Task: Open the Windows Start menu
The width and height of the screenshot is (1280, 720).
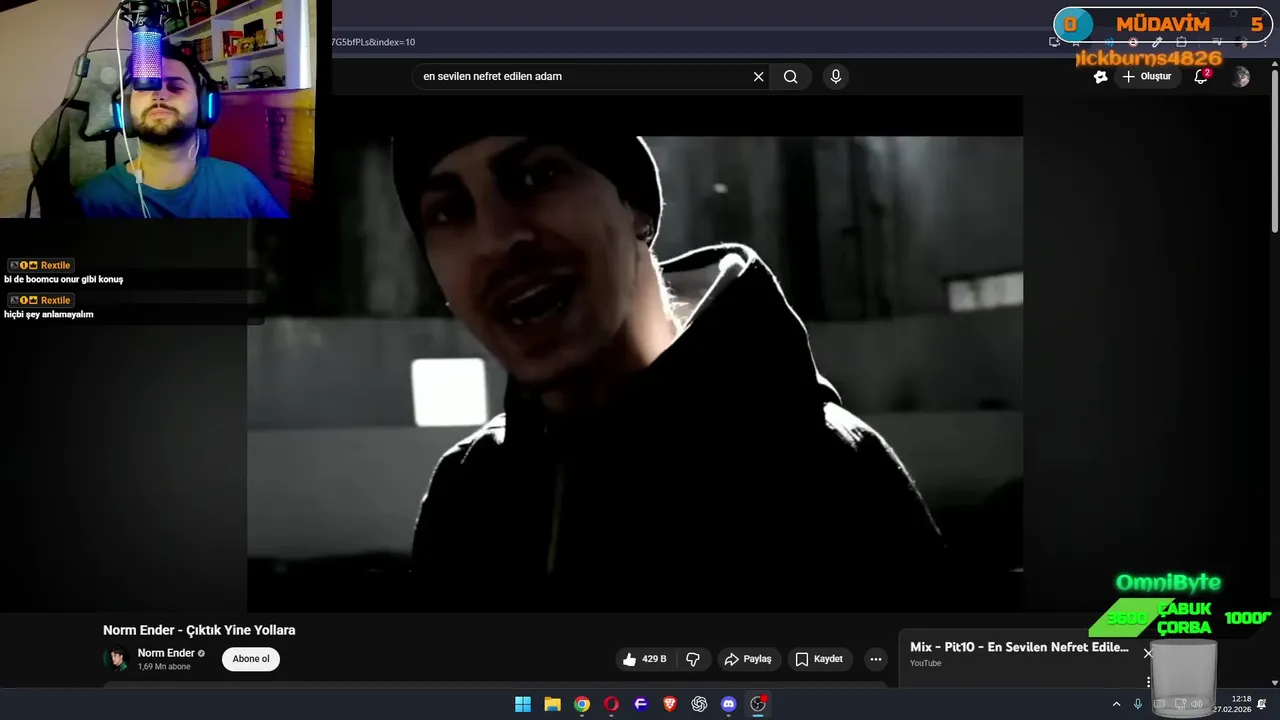Action: (523, 704)
